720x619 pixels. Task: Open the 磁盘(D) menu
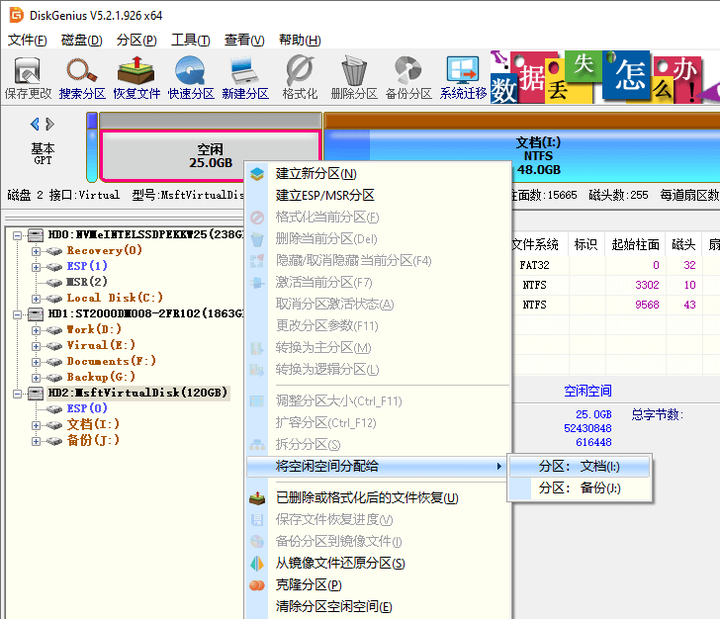coord(82,40)
